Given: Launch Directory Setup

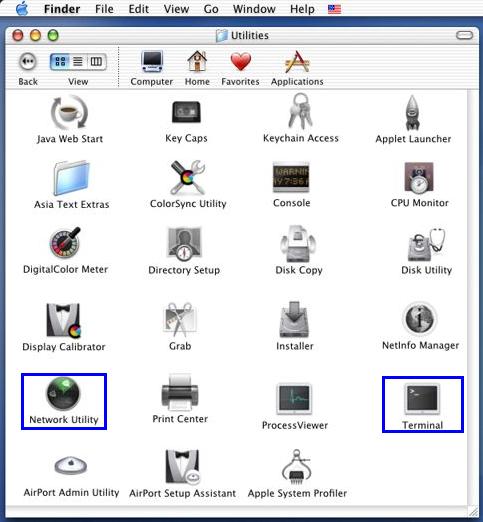Looking at the screenshot, I should click(x=184, y=244).
